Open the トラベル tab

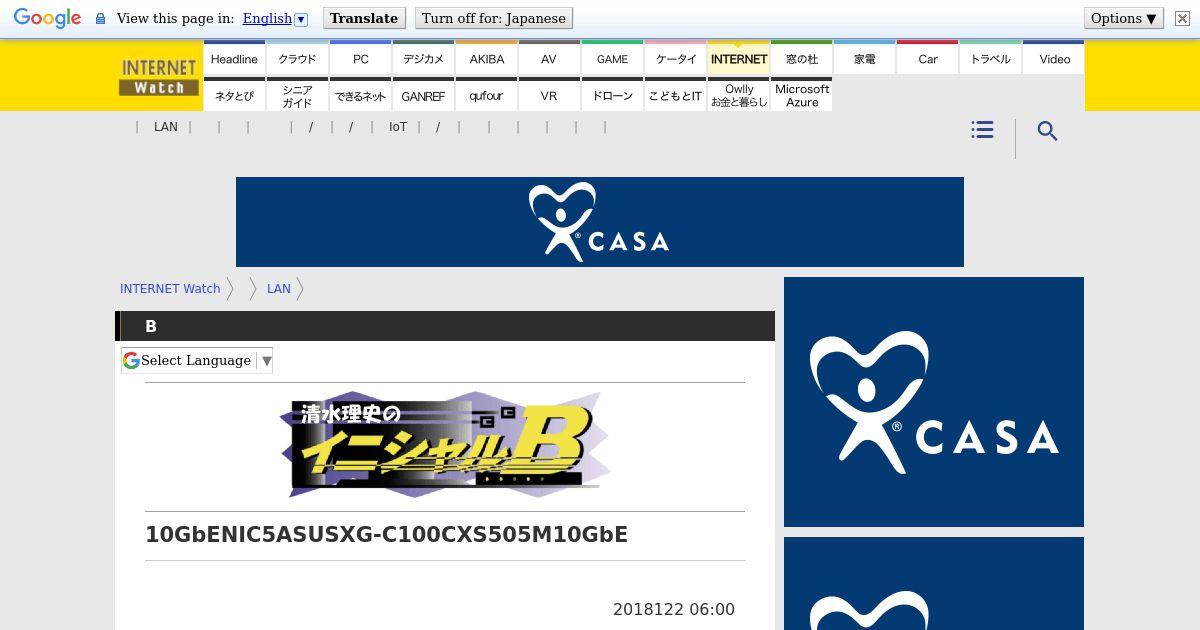[991, 59]
